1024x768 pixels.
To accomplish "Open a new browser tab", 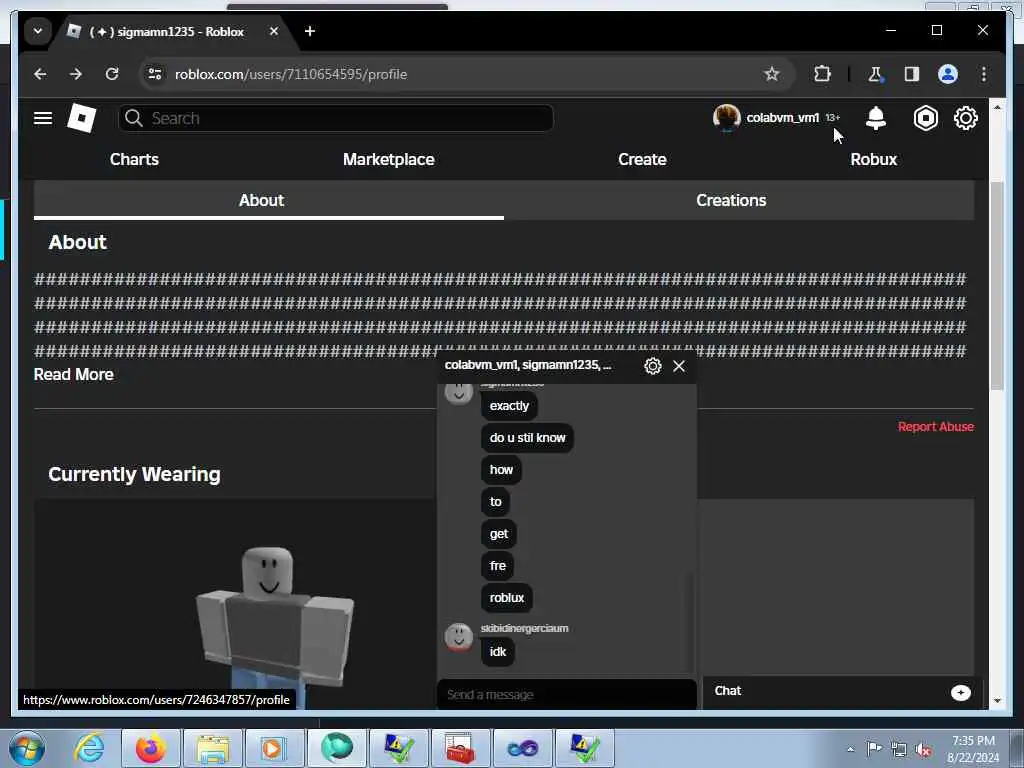I will (310, 31).
